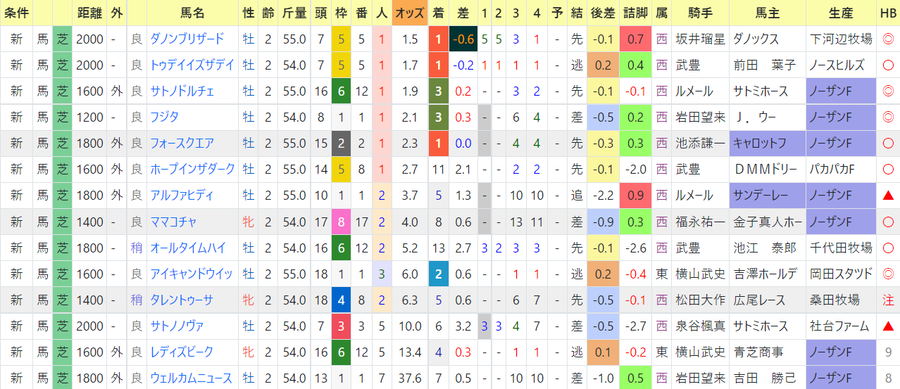Open horse link ホープインザダーク
Viewport: 900px width, 389px height.
(x=192, y=169)
